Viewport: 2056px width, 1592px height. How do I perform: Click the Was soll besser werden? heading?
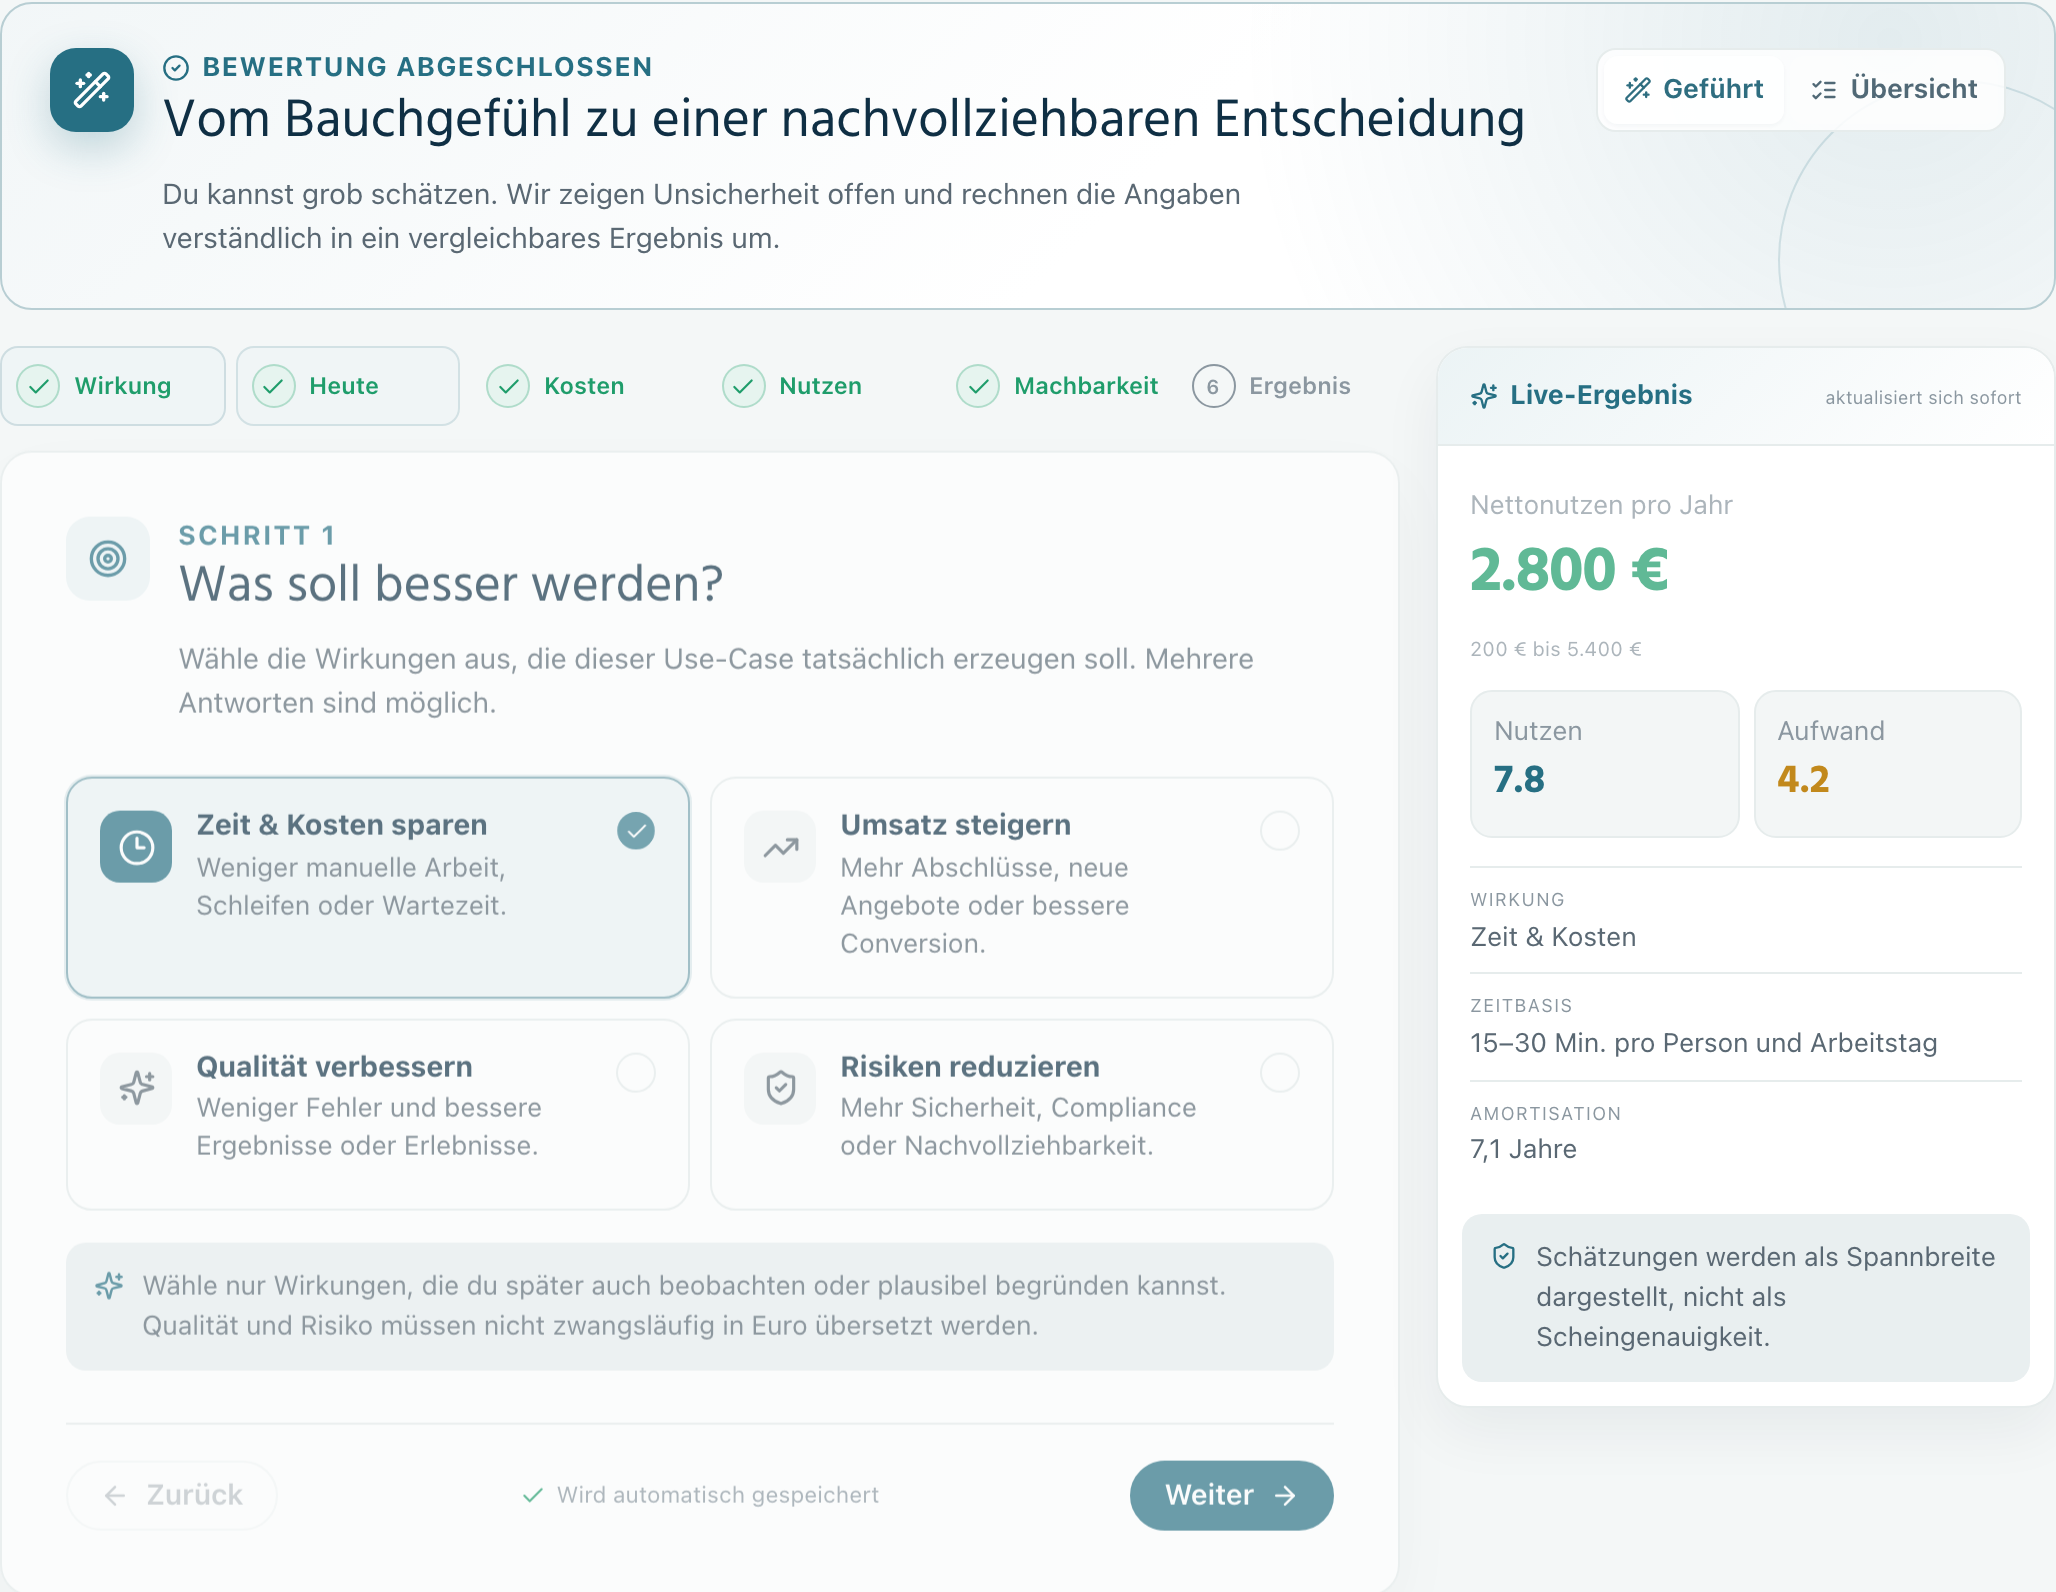point(451,584)
